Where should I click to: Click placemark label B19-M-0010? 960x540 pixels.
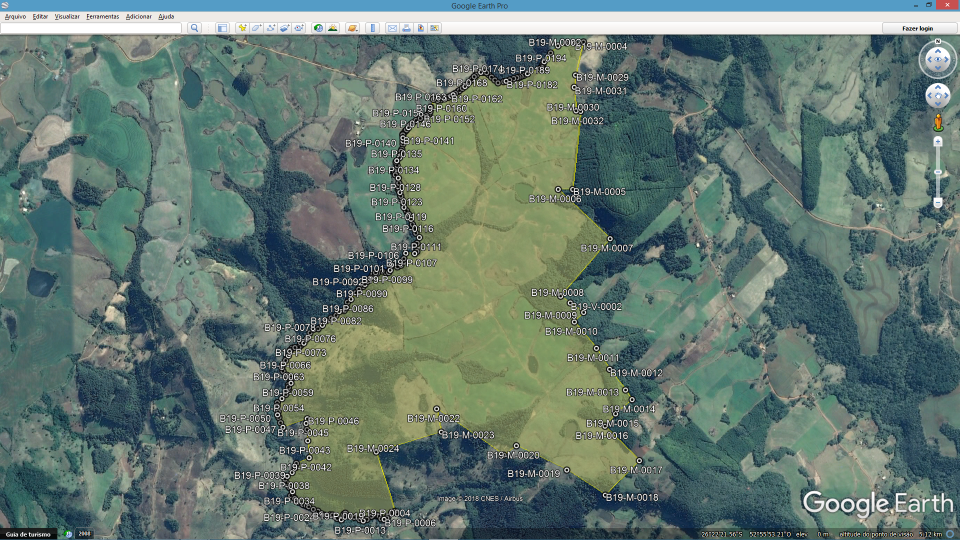(571, 331)
